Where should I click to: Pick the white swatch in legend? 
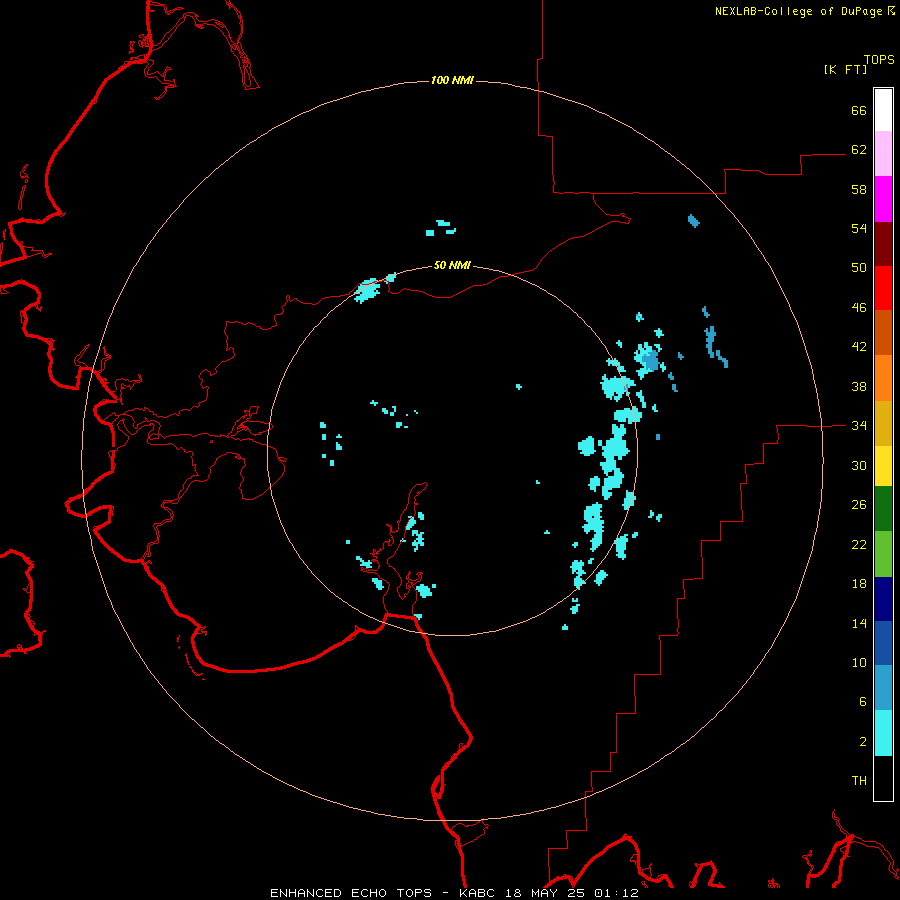point(883,110)
